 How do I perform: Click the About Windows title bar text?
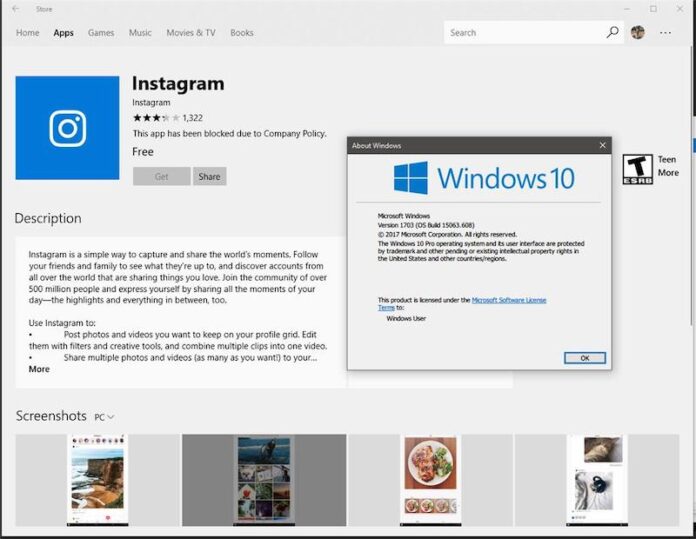[x=376, y=146]
